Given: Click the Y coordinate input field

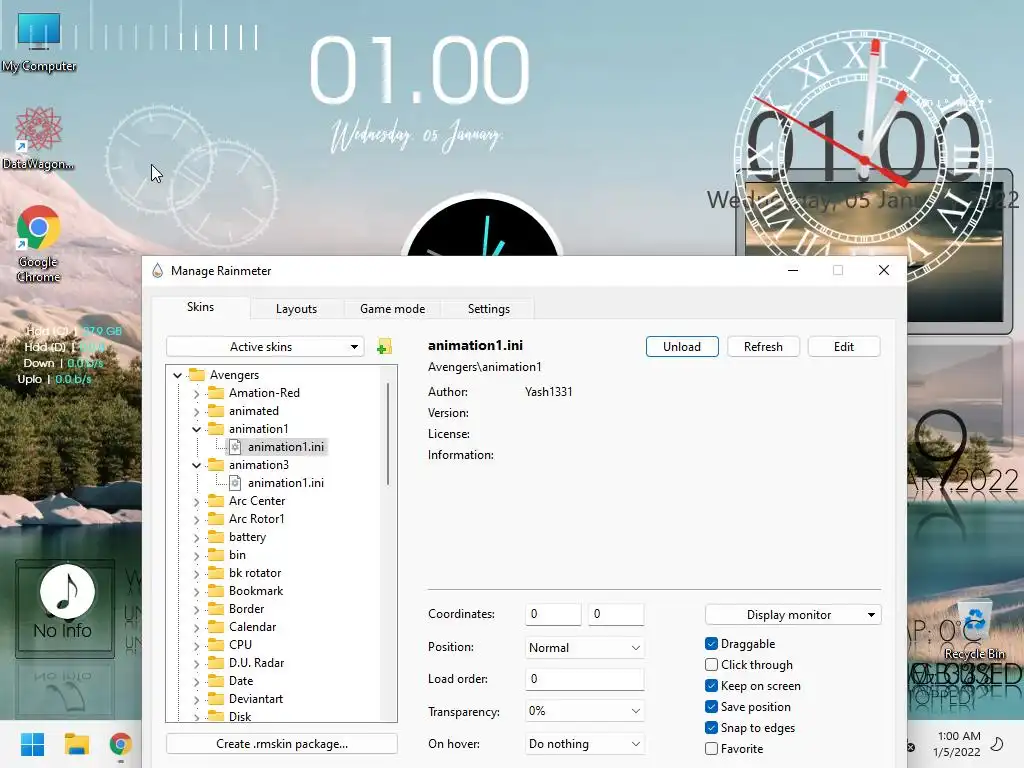Looking at the screenshot, I should [616, 614].
